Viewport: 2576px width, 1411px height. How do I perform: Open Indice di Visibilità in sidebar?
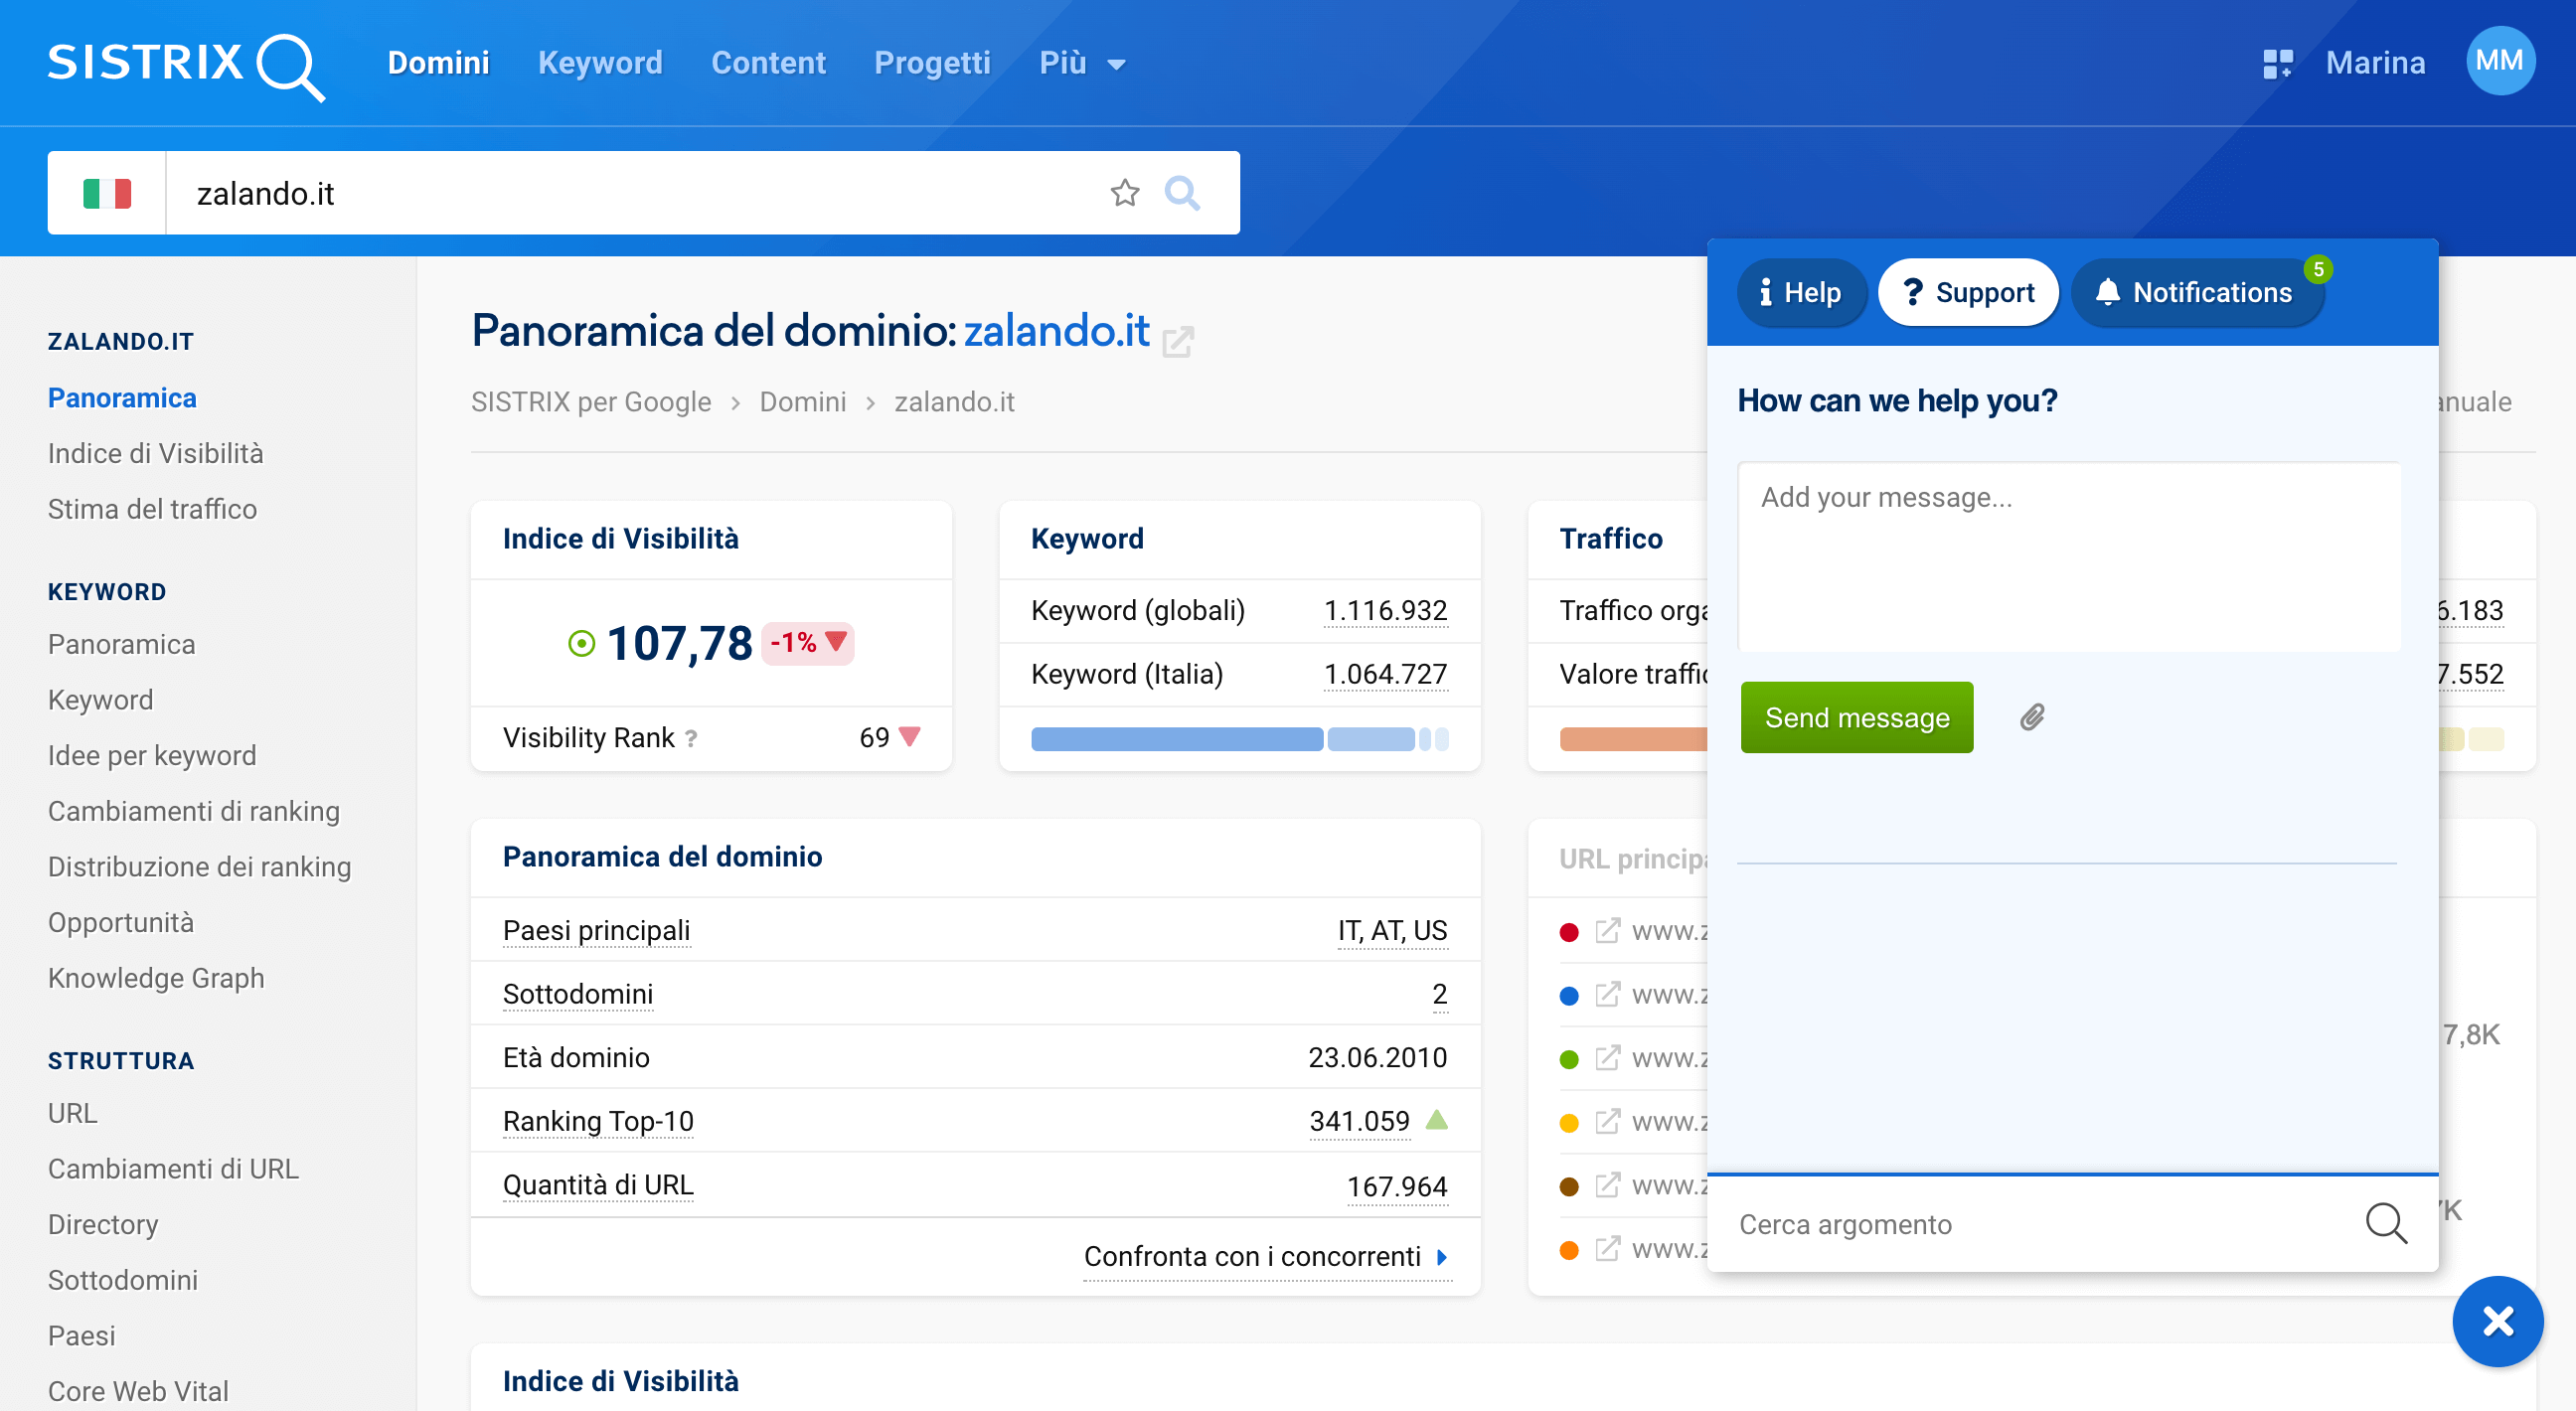[156, 454]
